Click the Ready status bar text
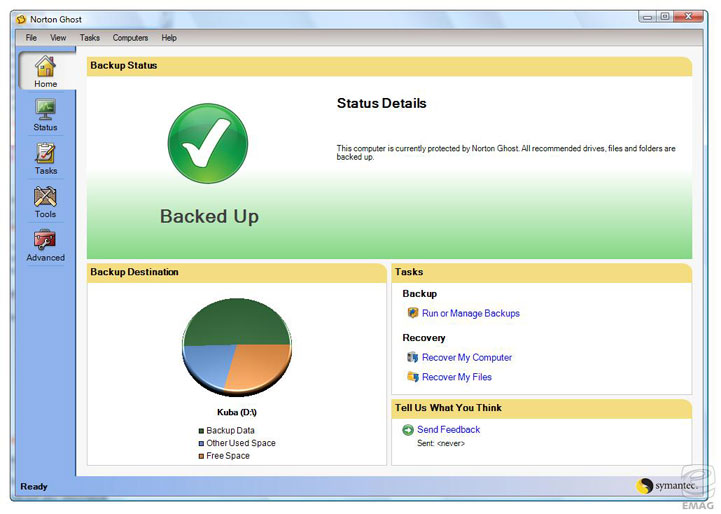This screenshot has width=721, height=514. 34,486
